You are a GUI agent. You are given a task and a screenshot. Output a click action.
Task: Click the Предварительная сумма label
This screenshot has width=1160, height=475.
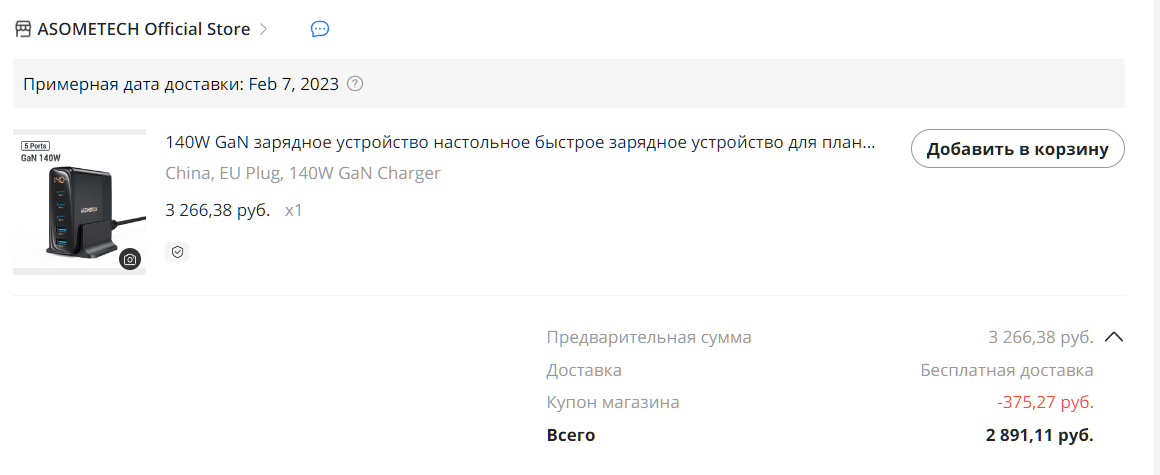coord(649,337)
